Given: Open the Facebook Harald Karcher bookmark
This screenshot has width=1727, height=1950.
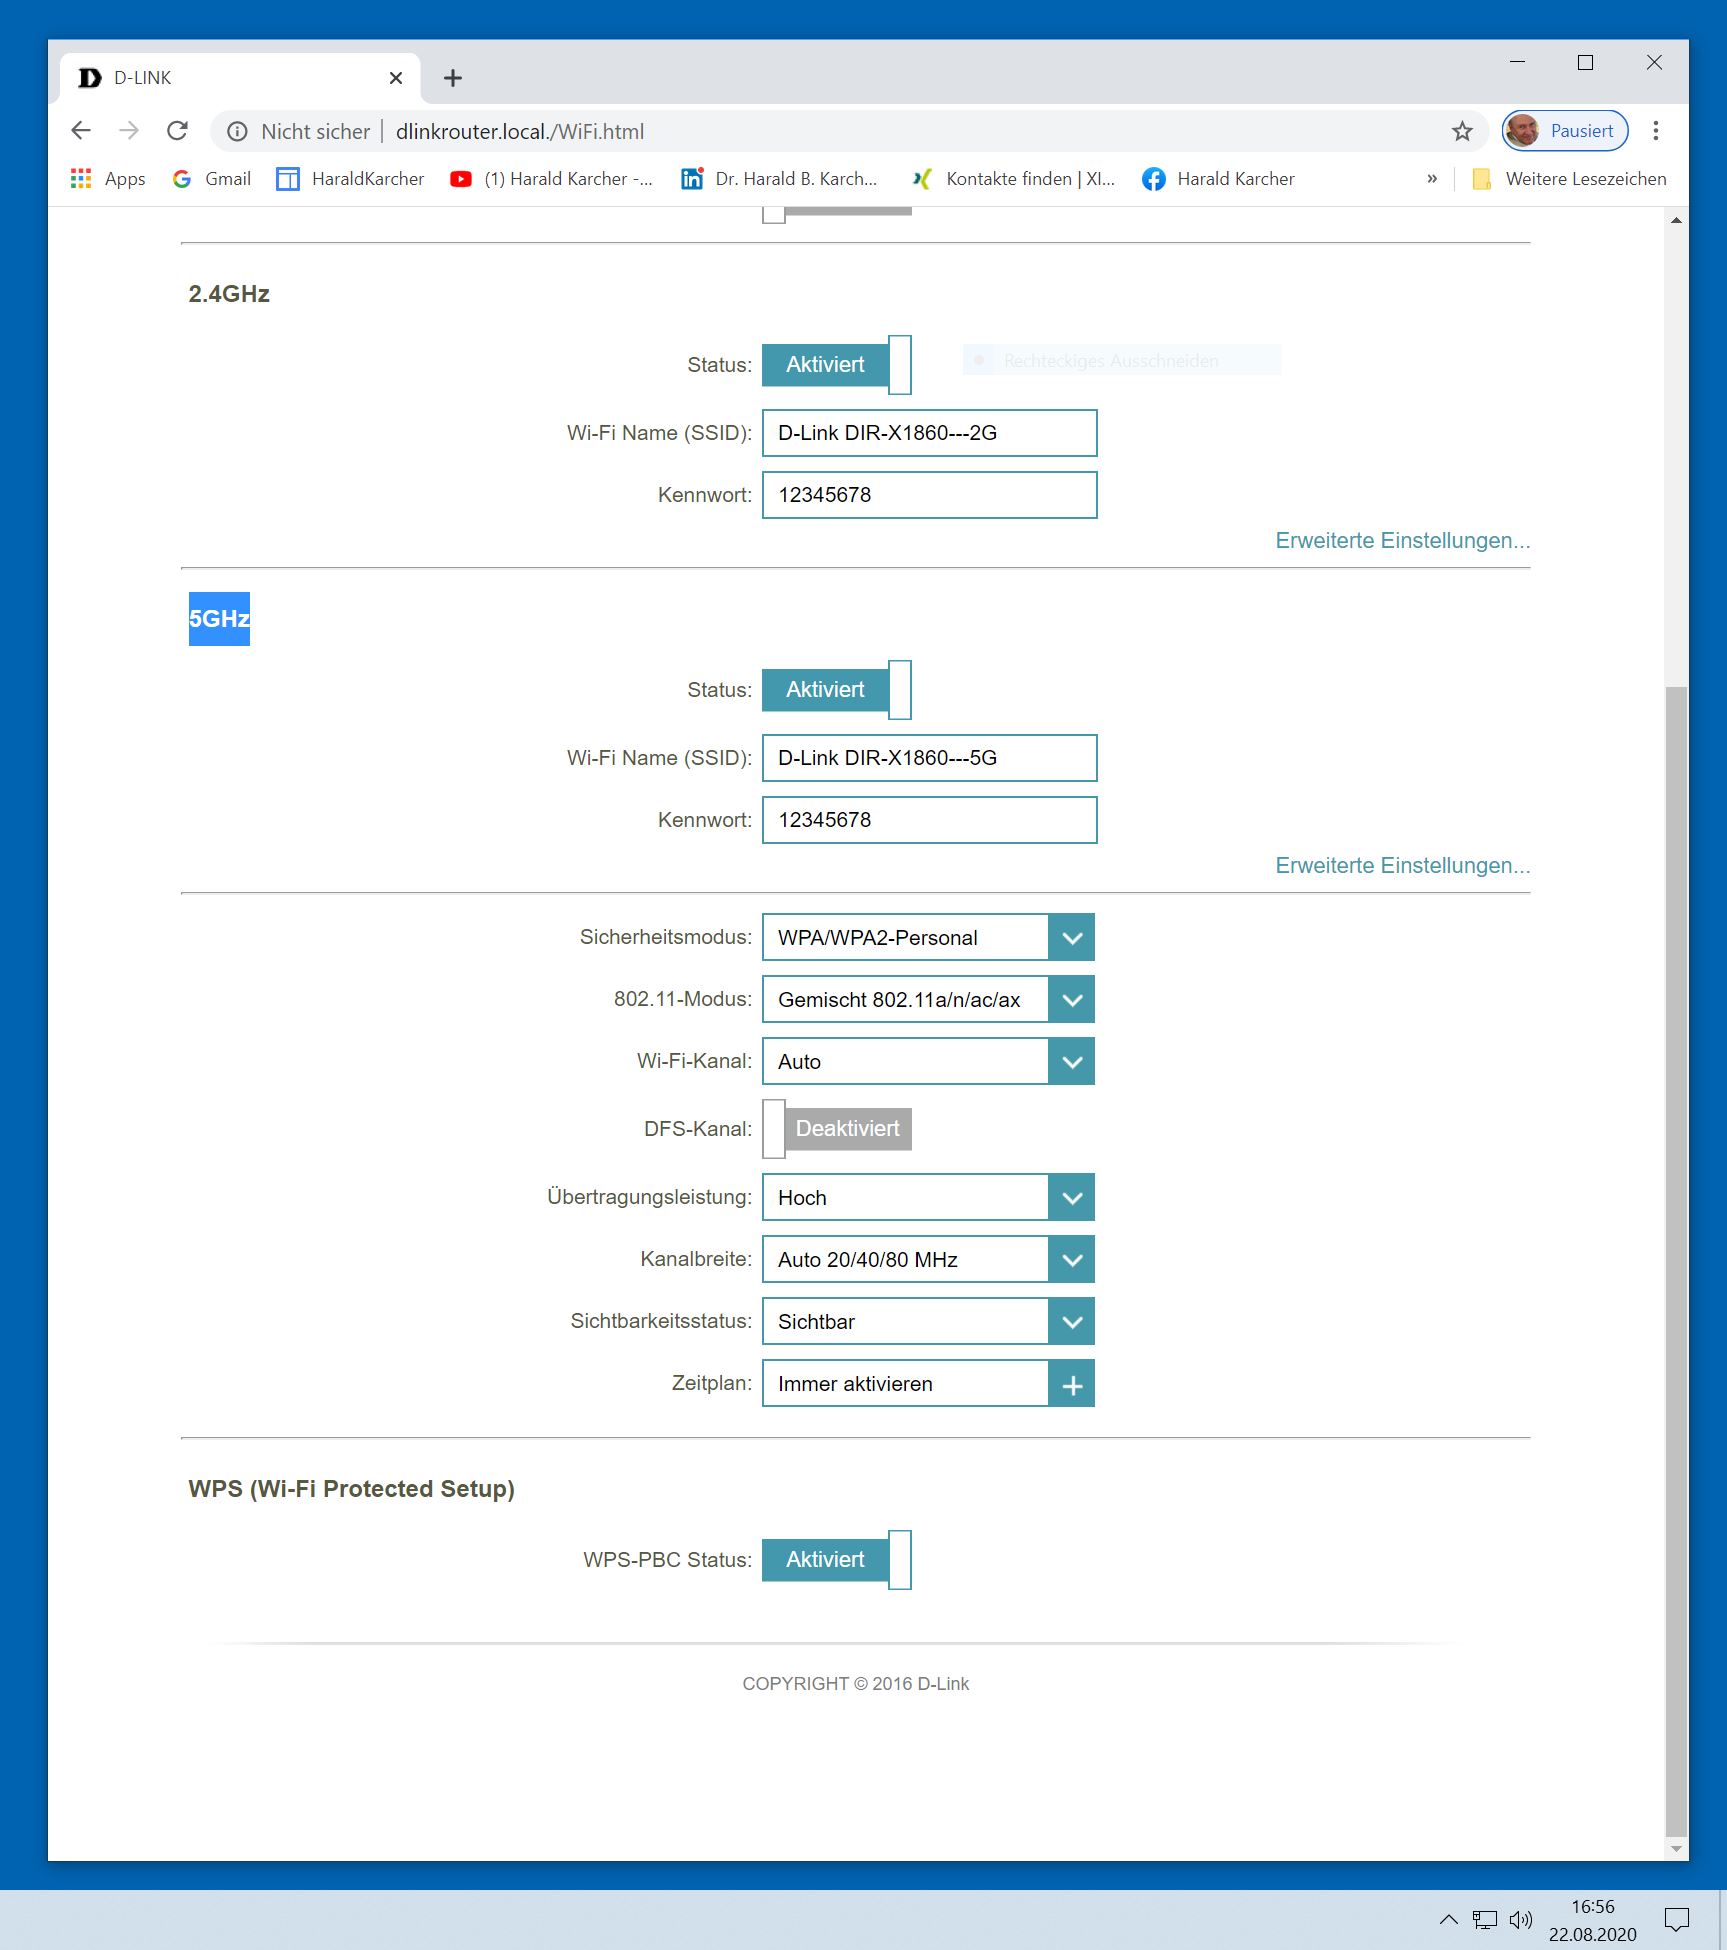Looking at the screenshot, I should pyautogui.click(x=1219, y=179).
